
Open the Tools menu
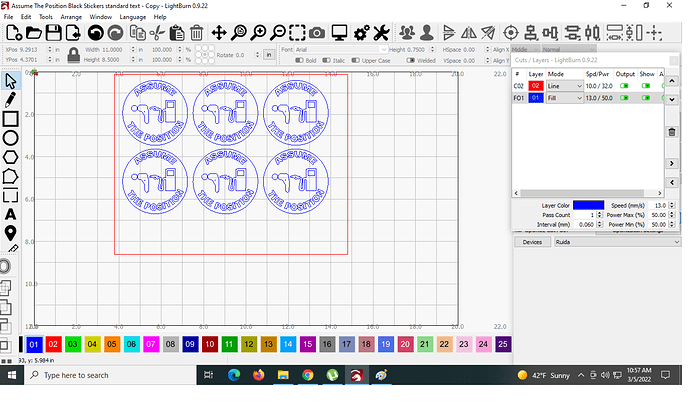pos(46,17)
